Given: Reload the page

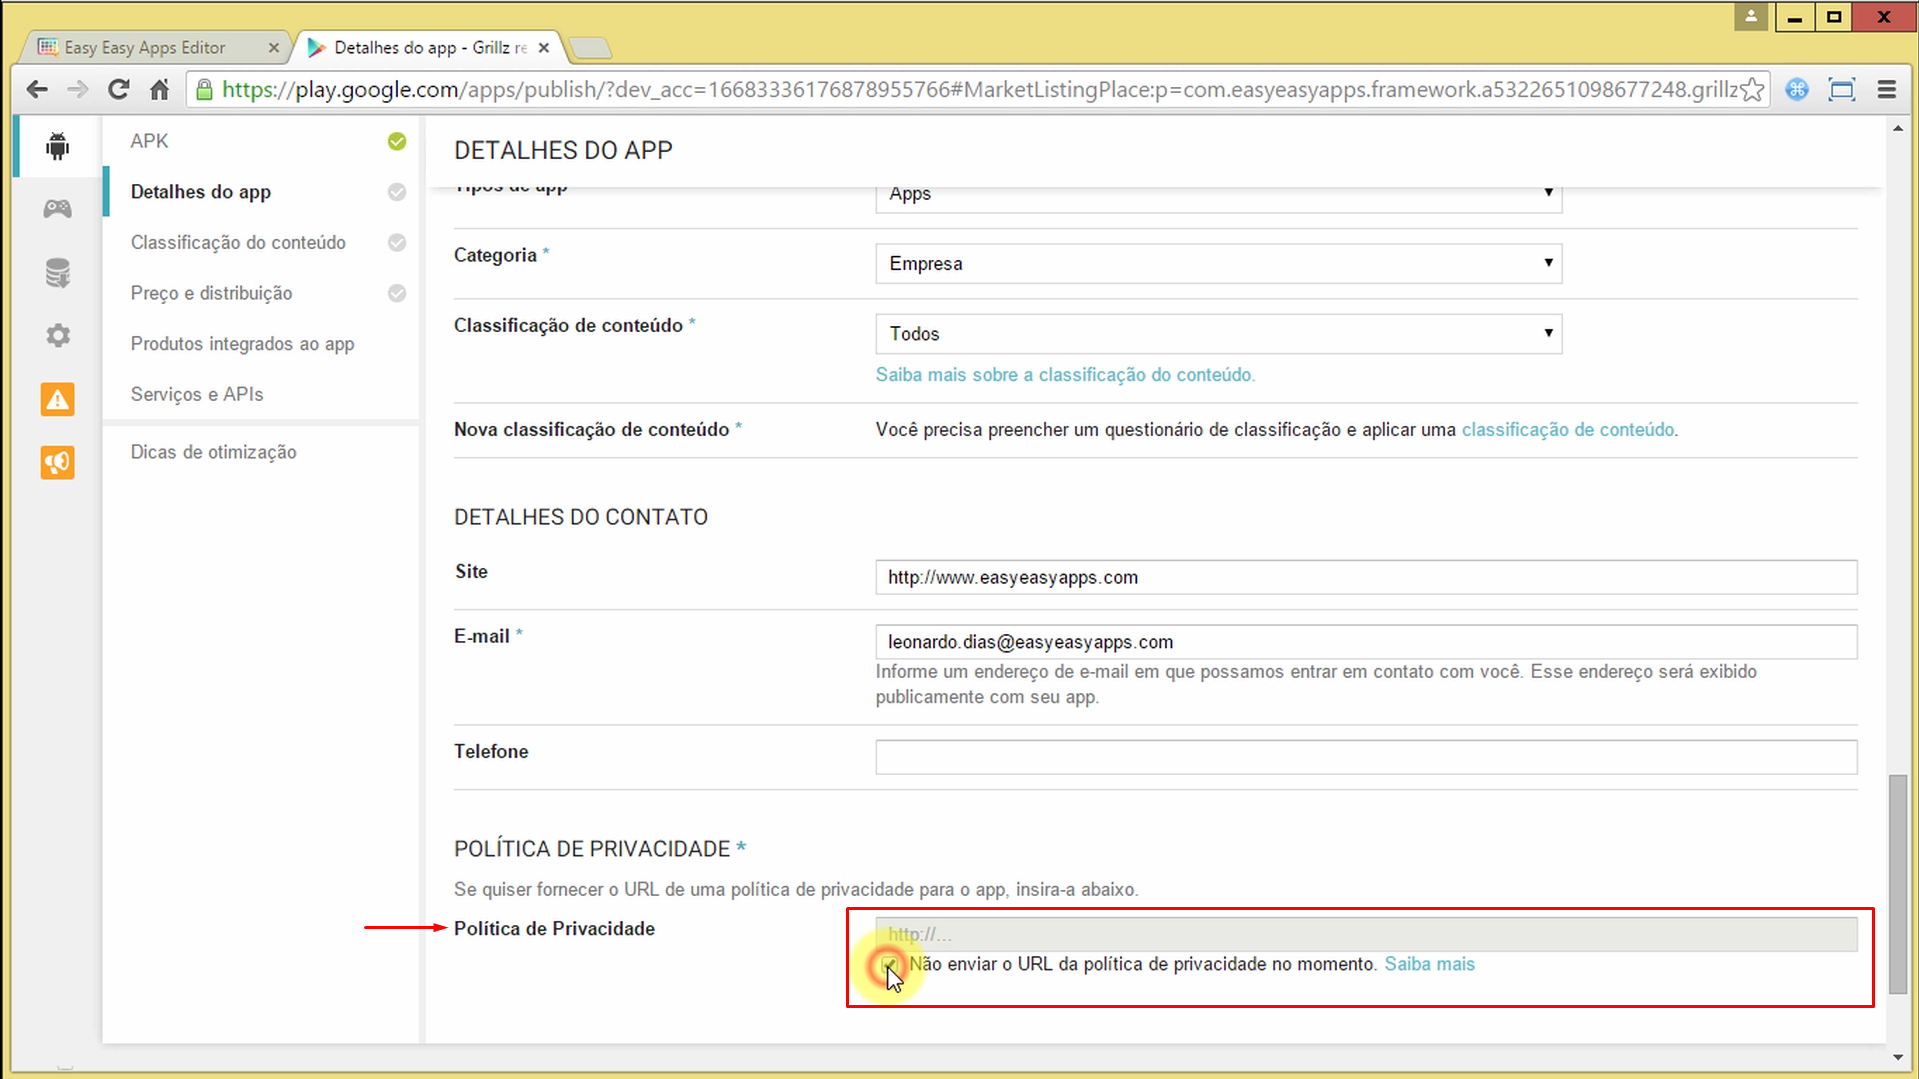Looking at the screenshot, I should pyautogui.click(x=118, y=89).
